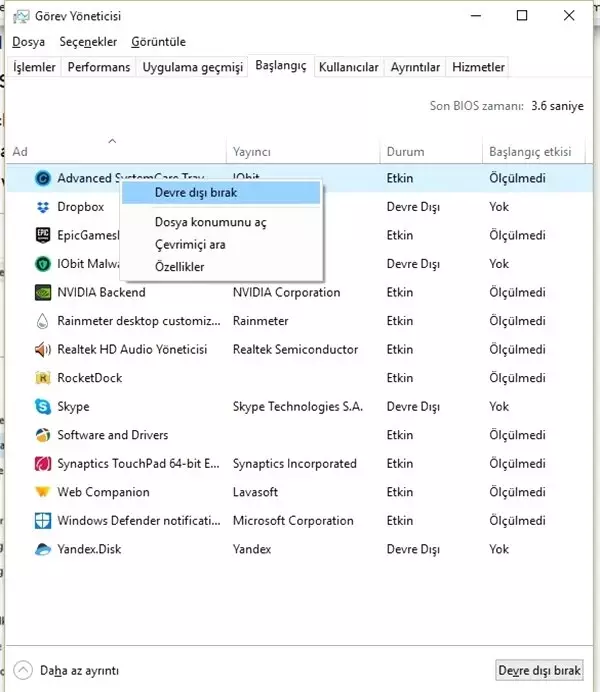Select the RocketDock entry name

click(90, 378)
